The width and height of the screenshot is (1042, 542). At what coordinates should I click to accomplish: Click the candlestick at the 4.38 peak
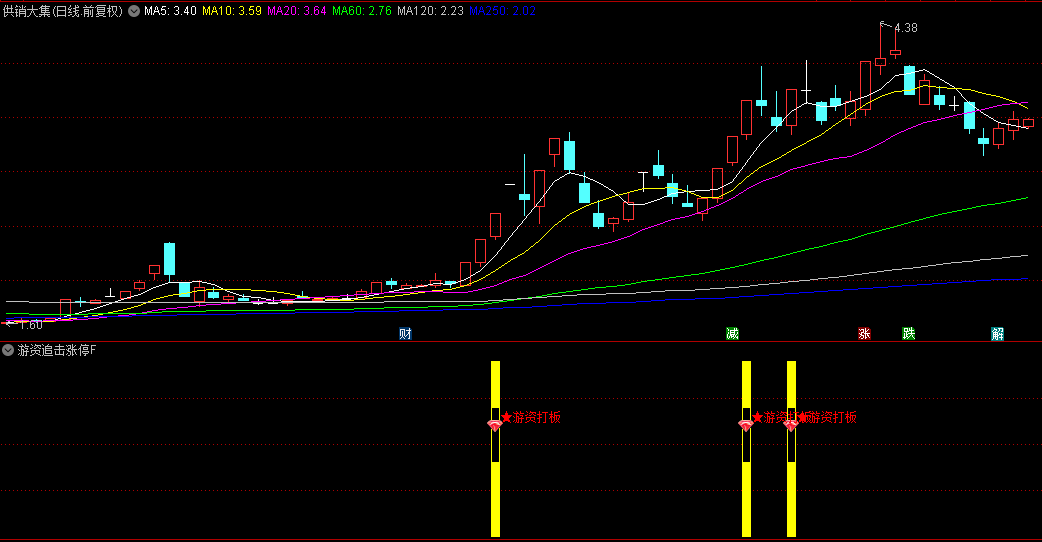point(881,50)
